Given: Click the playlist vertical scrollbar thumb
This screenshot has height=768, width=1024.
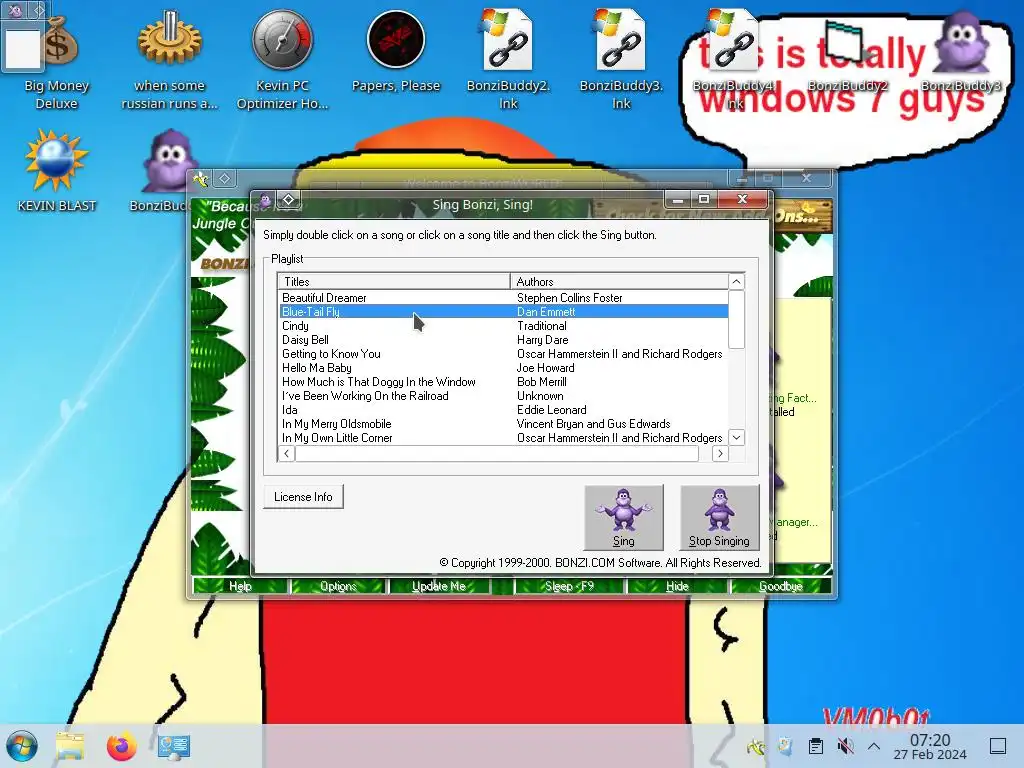Looking at the screenshot, I should tap(737, 319).
